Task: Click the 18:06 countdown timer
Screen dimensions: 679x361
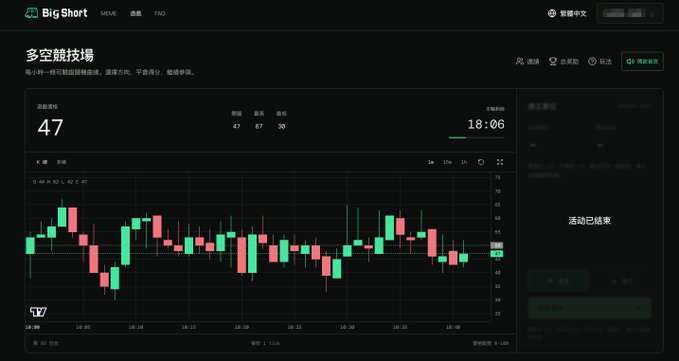Action: [486, 125]
